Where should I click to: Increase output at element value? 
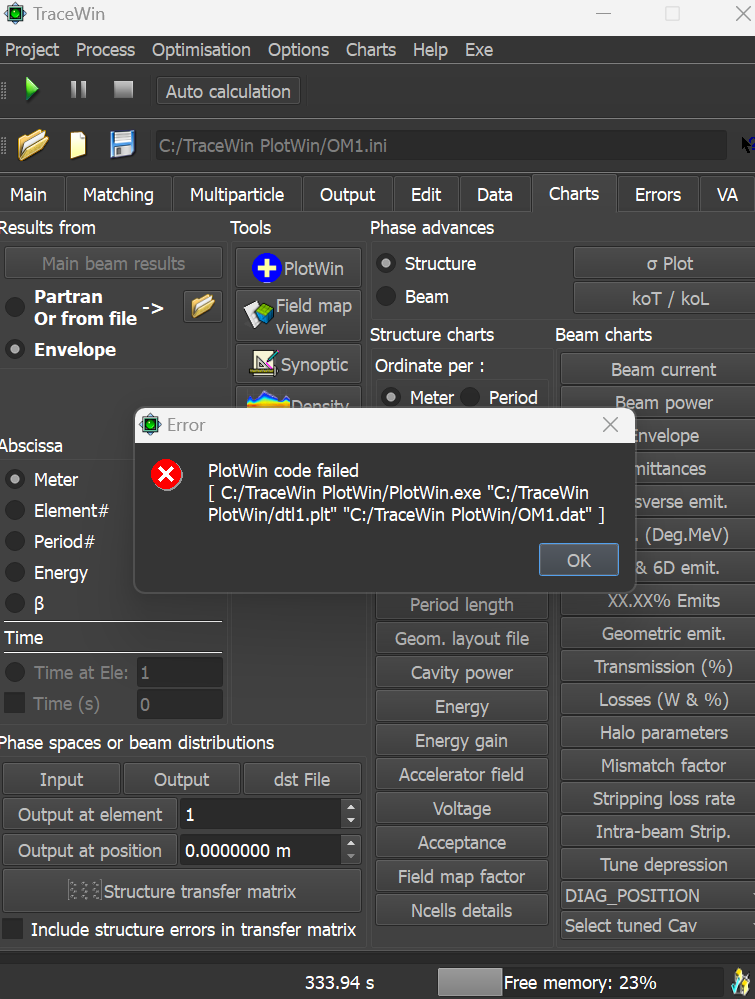coord(351,807)
